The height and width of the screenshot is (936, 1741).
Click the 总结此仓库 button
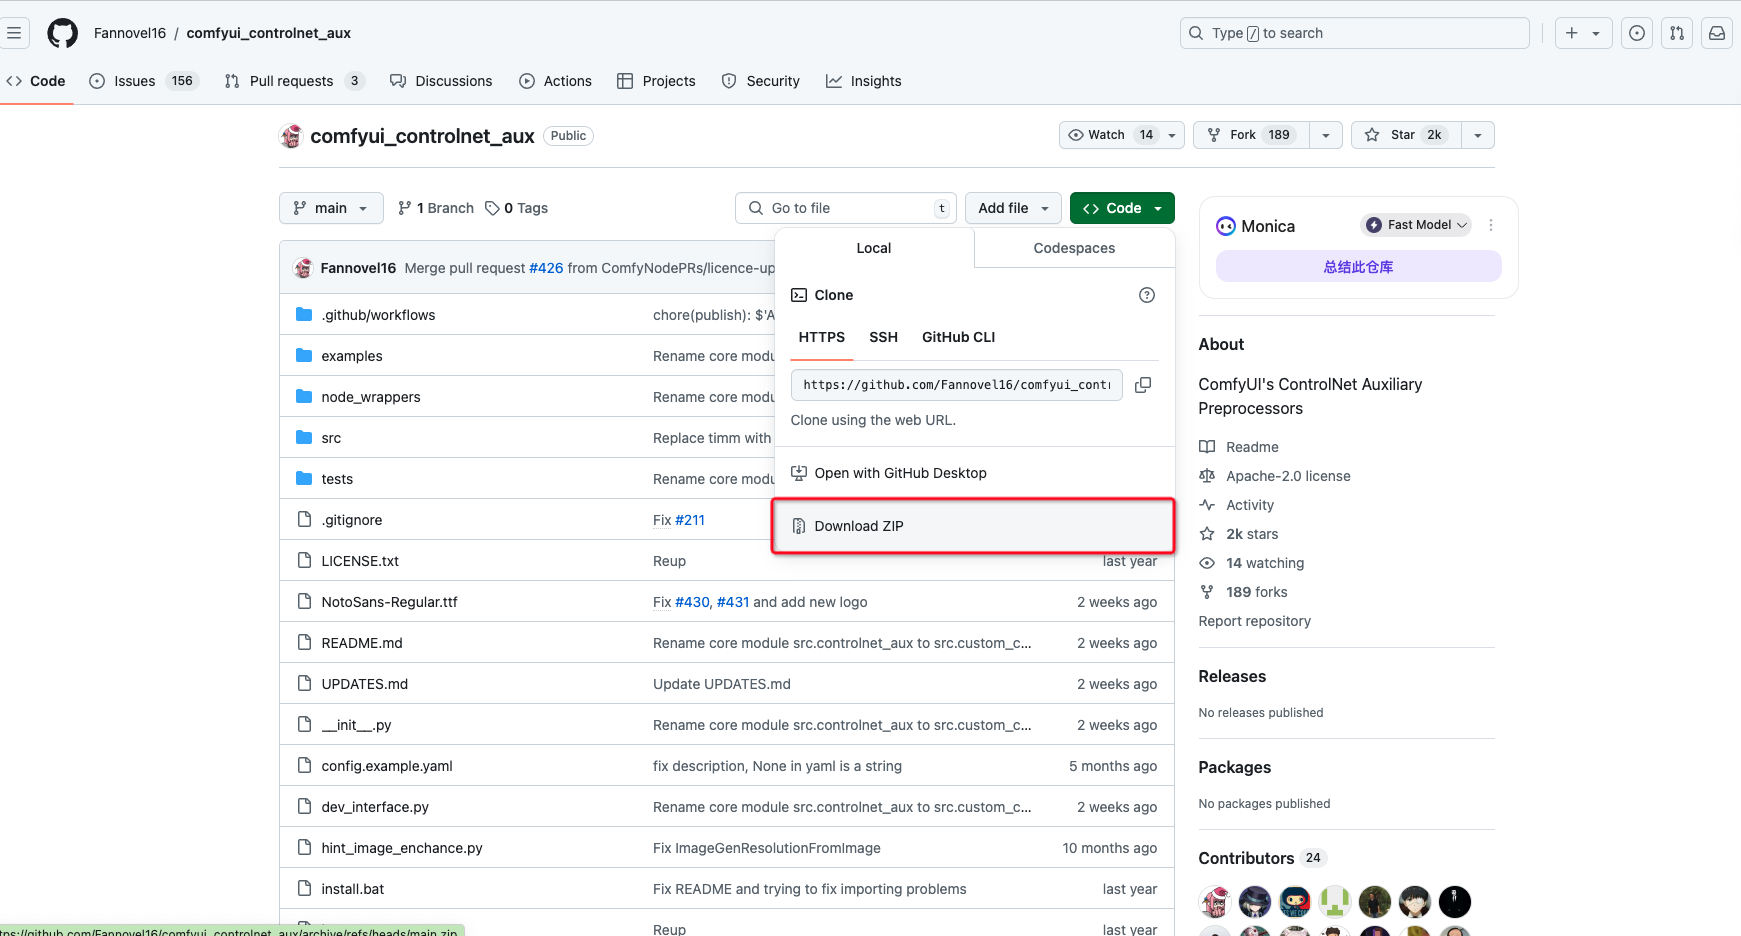[x=1358, y=267]
